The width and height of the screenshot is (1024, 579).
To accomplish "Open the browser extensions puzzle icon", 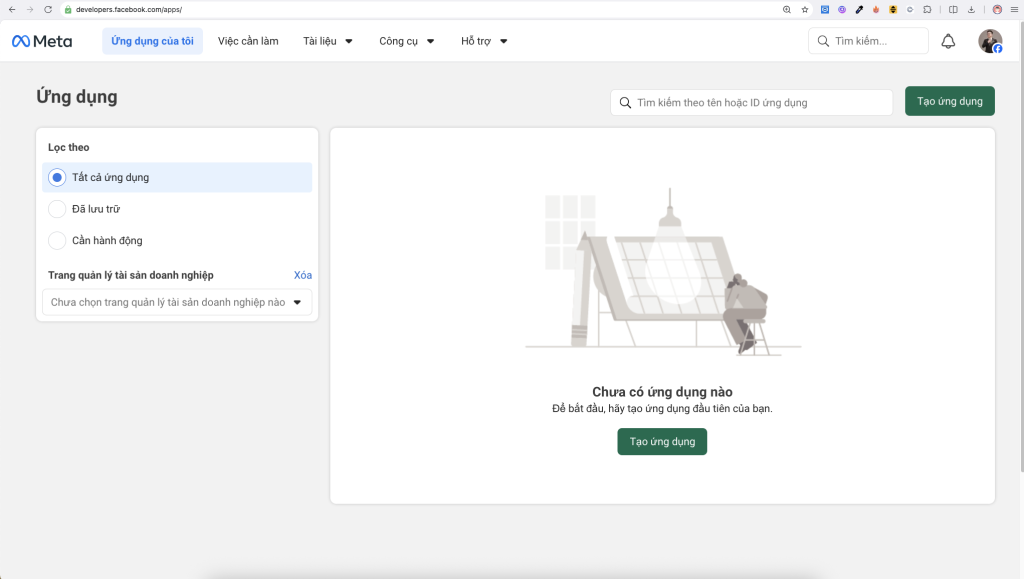I will pos(927,9).
